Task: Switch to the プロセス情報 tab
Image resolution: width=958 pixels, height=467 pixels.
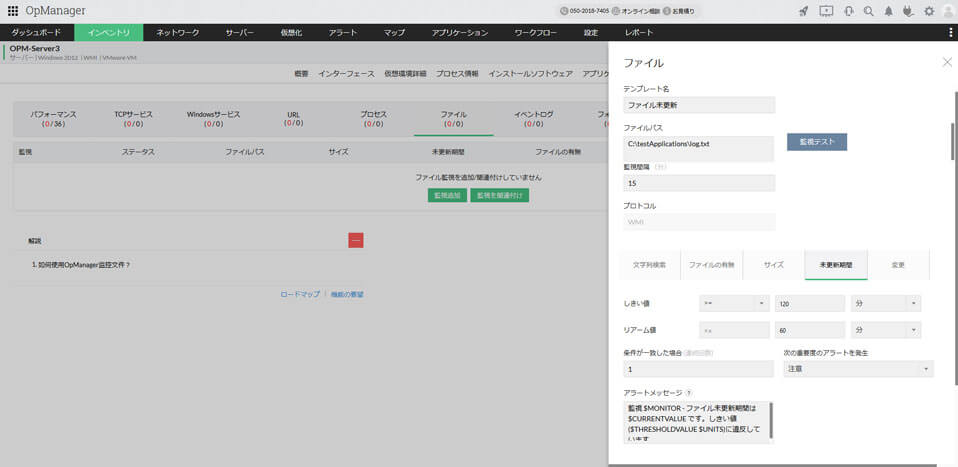Action: pos(457,73)
